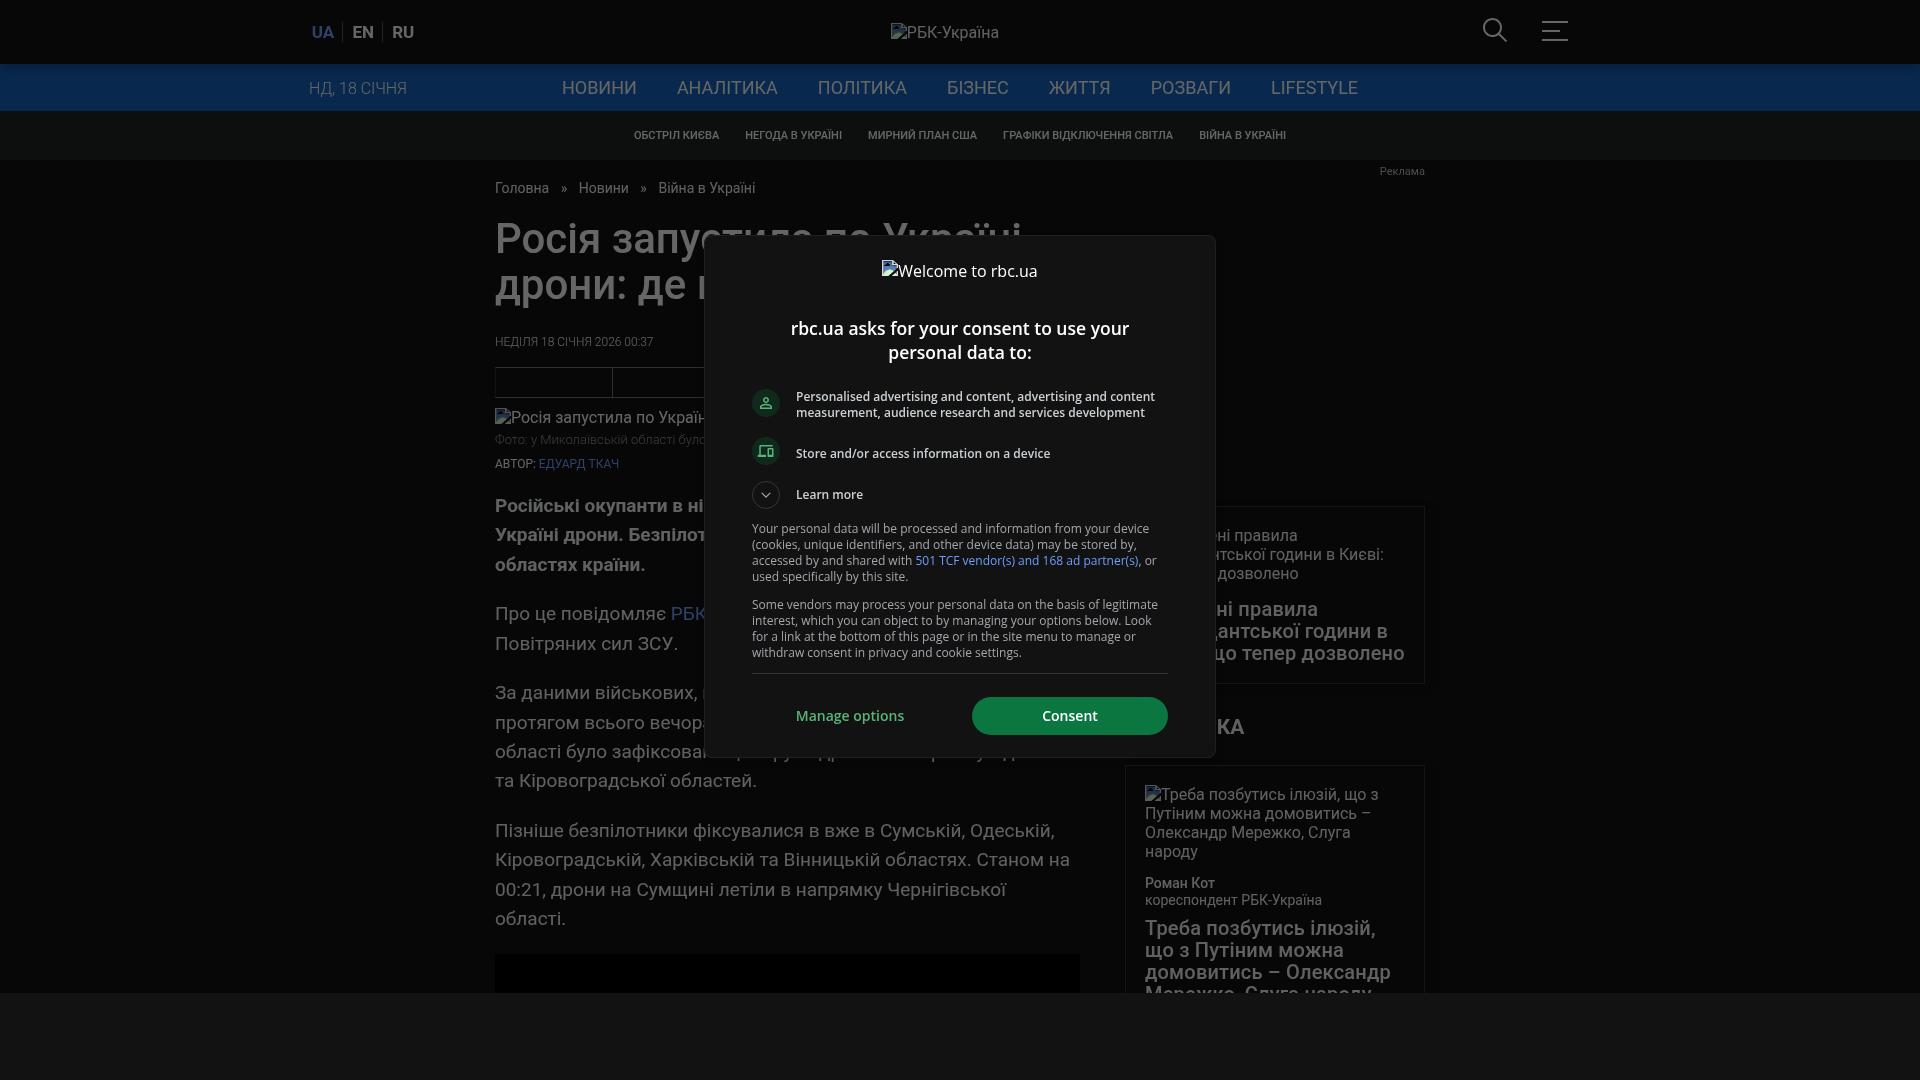Switch site language to RU
Screen dimensions: 1920x1080
[402, 32]
